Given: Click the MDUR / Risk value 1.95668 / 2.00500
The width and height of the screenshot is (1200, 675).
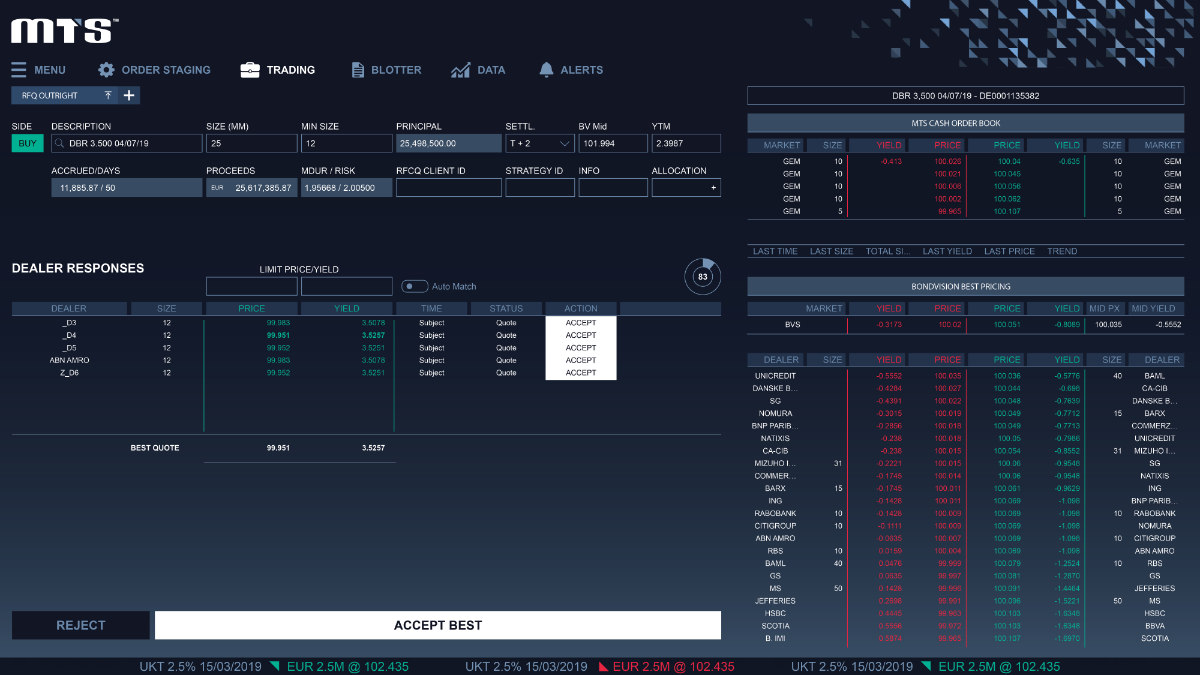Looking at the screenshot, I should tap(346, 187).
